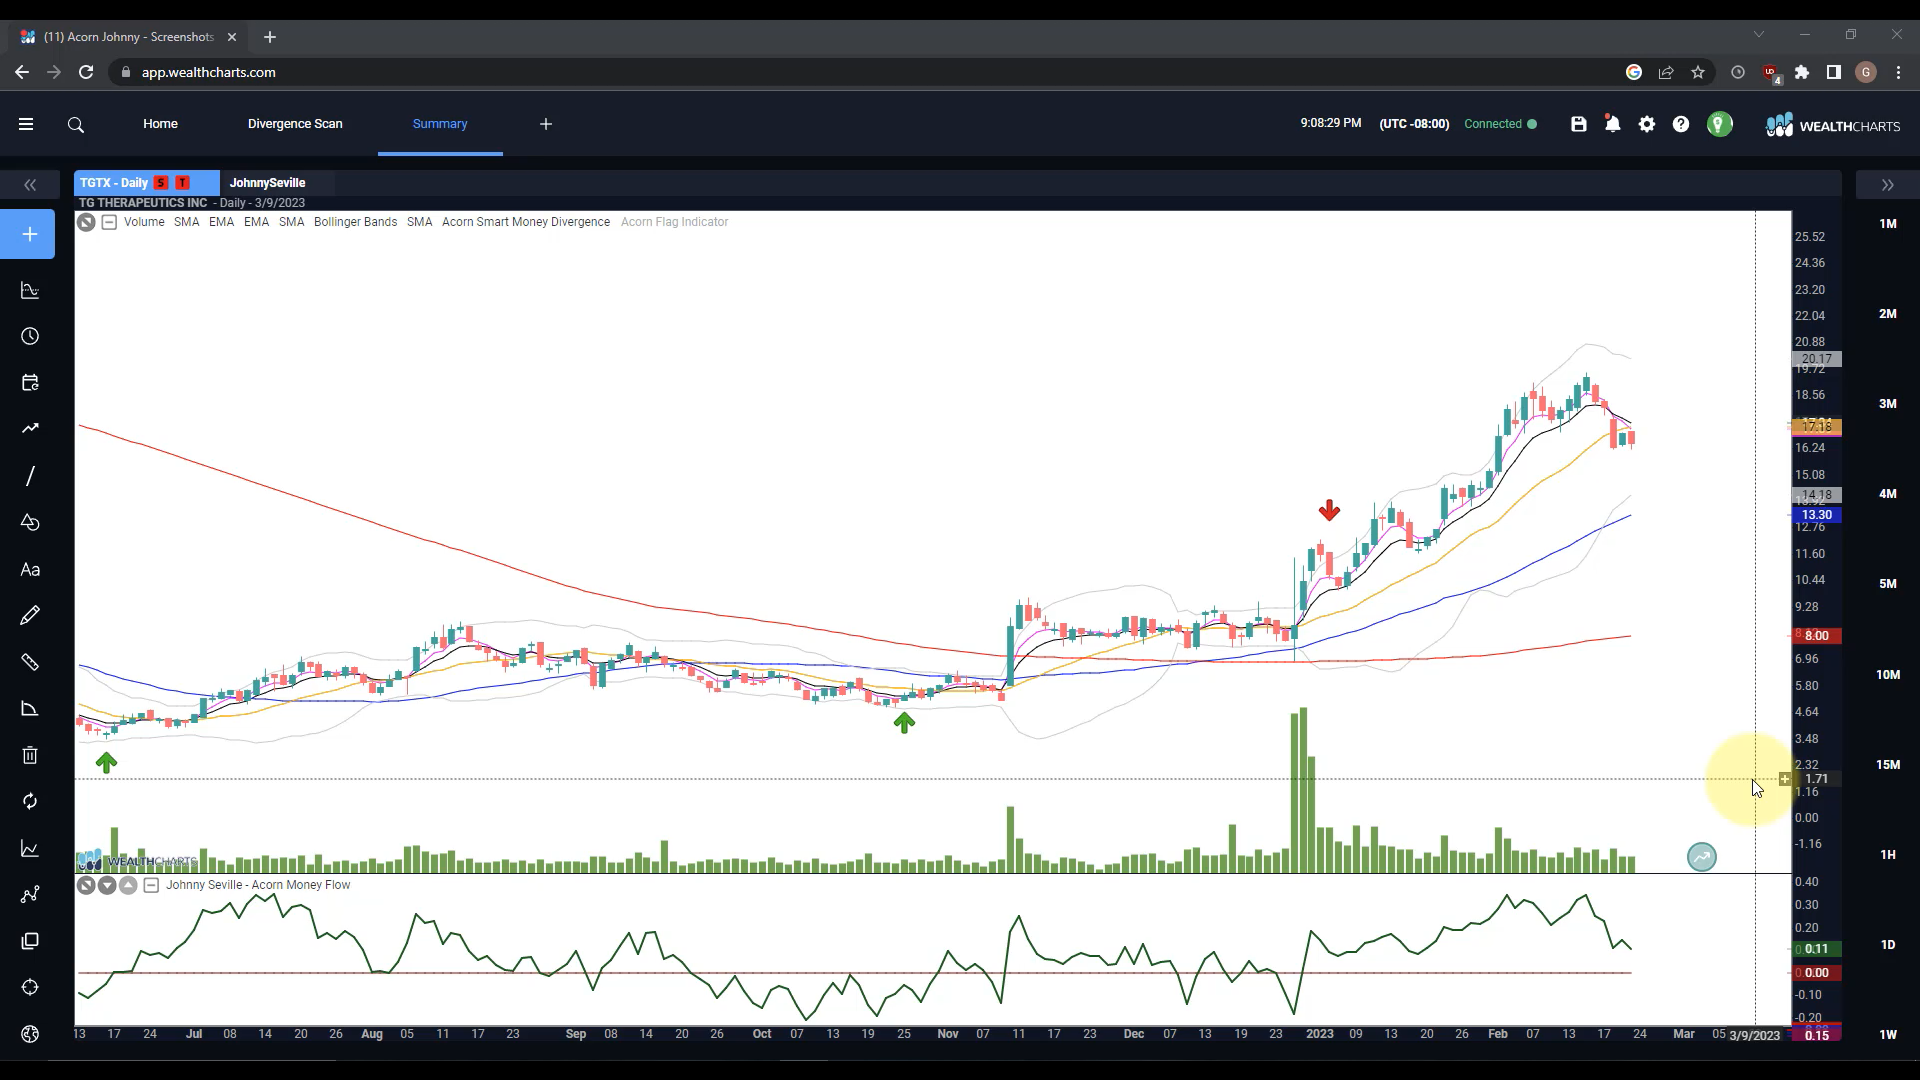Move Money Flow pane up with arrow
This screenshot has height=1080, width=1920.
click(x=128, y=885)
